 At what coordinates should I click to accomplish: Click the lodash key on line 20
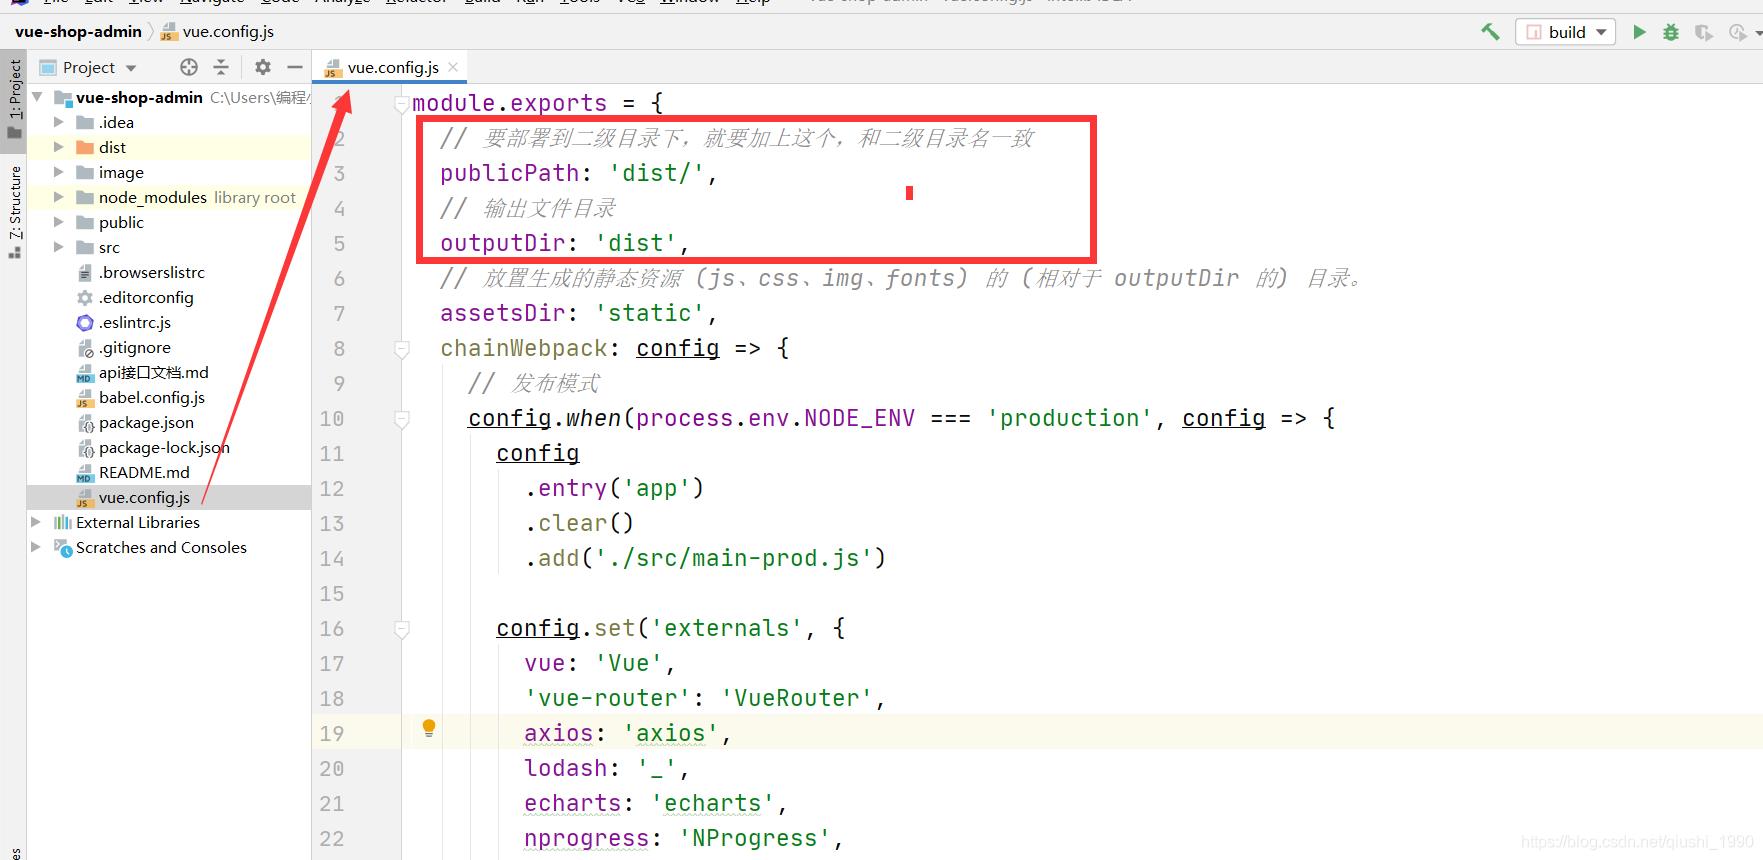[565, 768]
